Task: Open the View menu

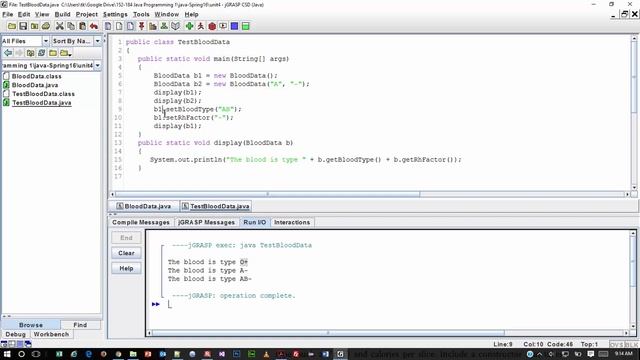Action: tap(42, 14)
